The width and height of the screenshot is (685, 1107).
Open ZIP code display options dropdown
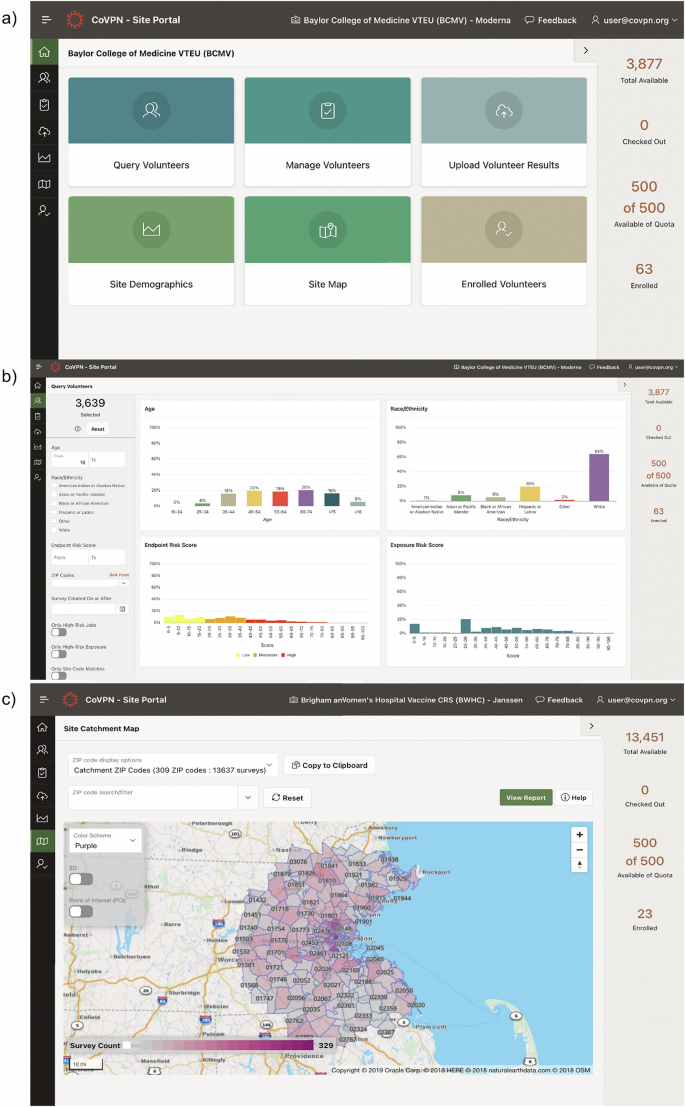(172, 765)
